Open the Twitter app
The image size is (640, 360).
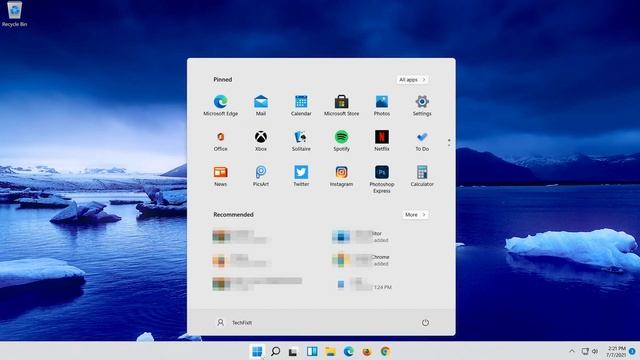(301, 176)
